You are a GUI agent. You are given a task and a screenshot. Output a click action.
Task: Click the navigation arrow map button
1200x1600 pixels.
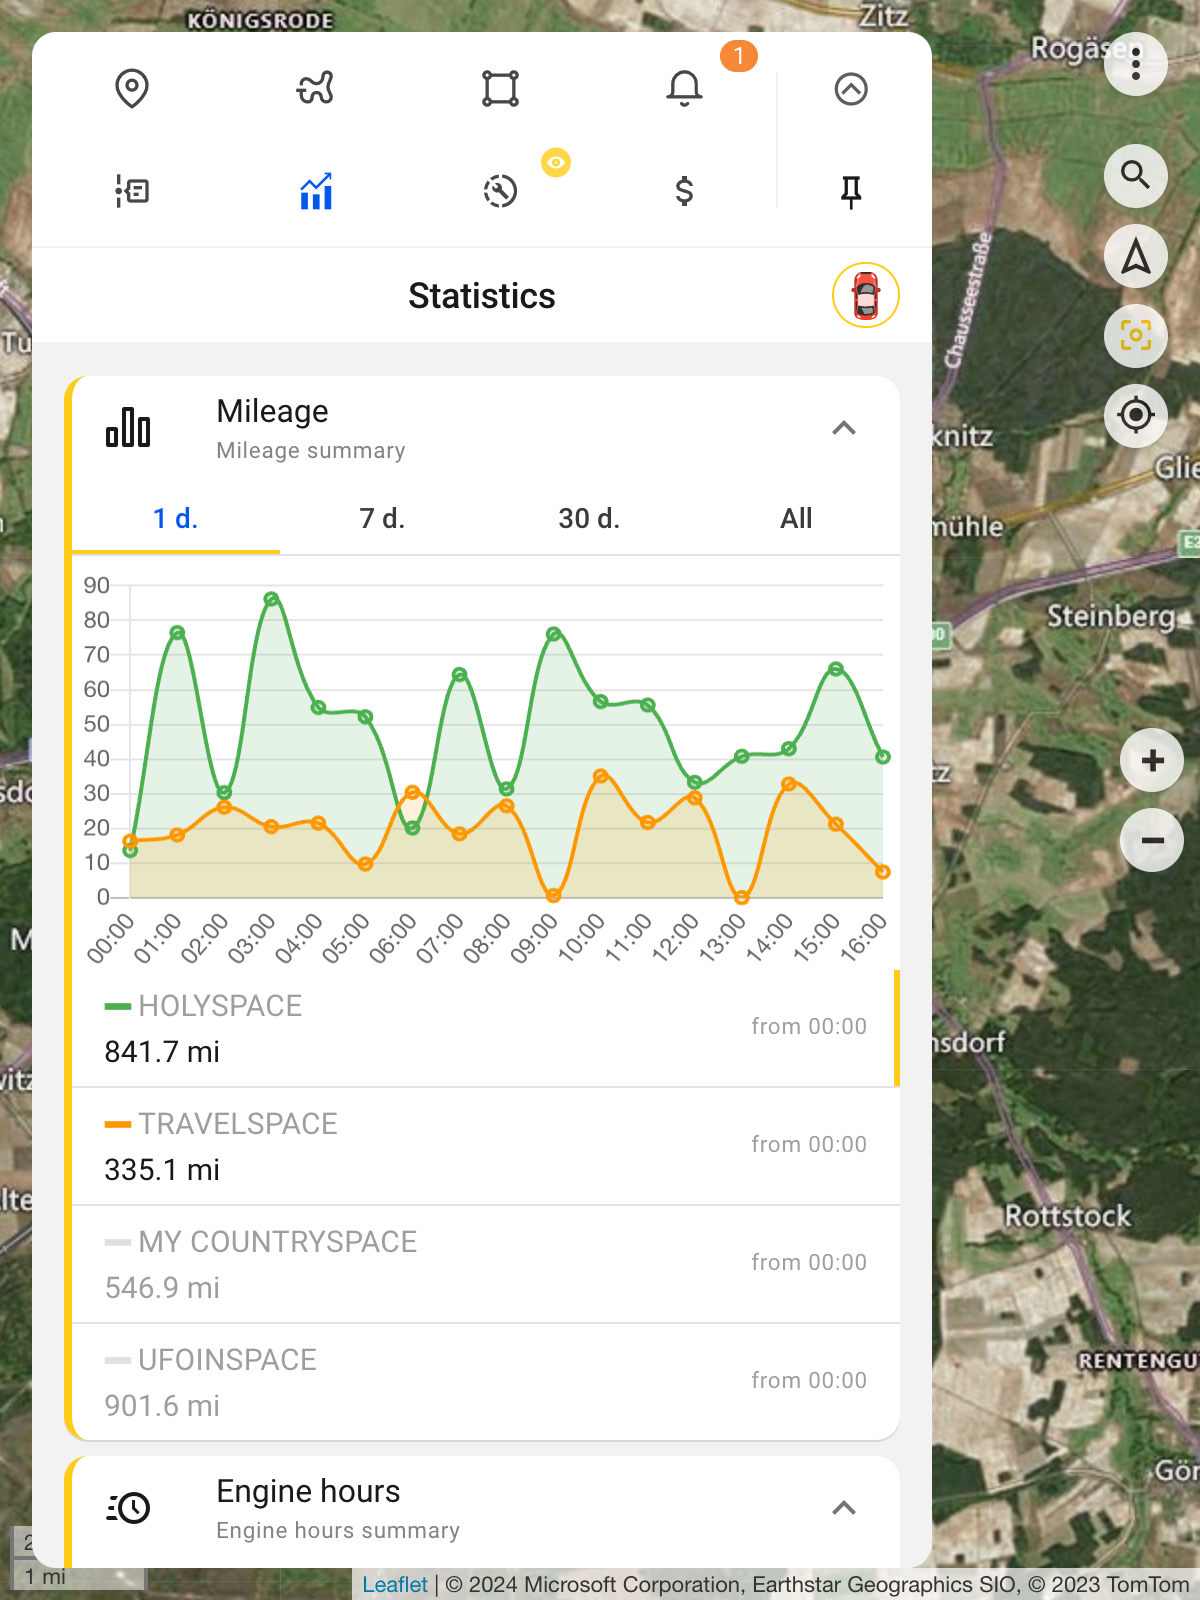click(1136, 256)
